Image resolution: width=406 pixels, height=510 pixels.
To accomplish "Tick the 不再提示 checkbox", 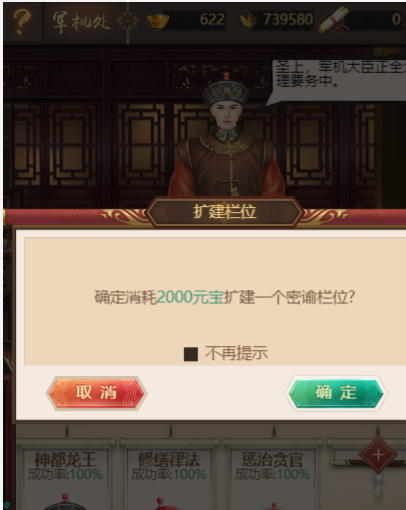I will click(x=191, y=354).
